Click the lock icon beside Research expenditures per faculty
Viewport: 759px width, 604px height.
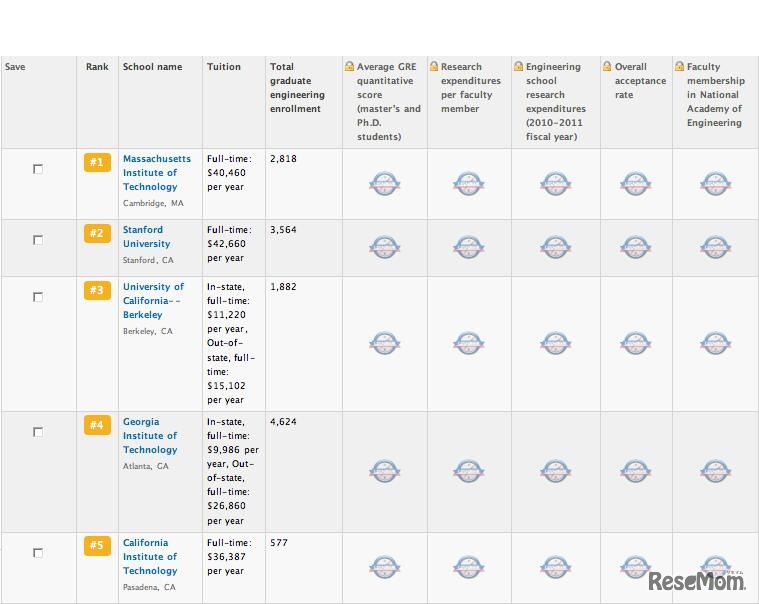pyautogui.click(x=434, y=66)
